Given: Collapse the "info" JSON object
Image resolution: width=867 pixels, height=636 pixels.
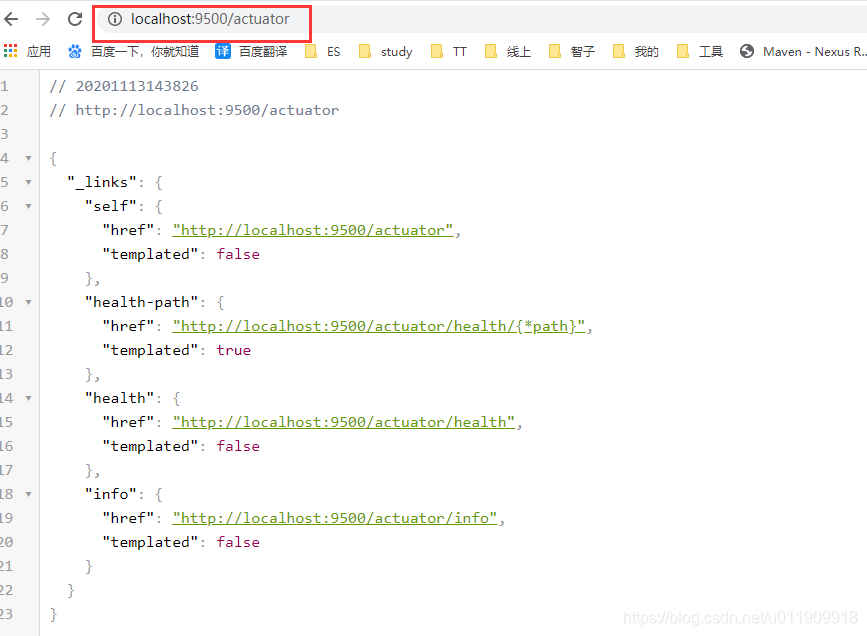Looking at the screenshot, I should [28, 494].
